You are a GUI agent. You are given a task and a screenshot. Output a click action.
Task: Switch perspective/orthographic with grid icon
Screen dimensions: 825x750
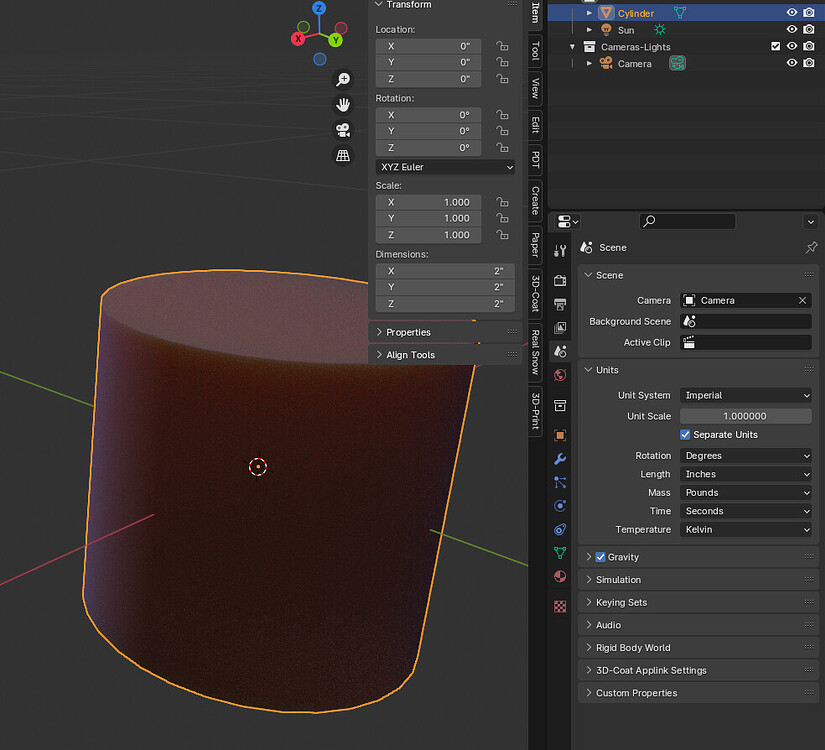(x=343, y=155)
